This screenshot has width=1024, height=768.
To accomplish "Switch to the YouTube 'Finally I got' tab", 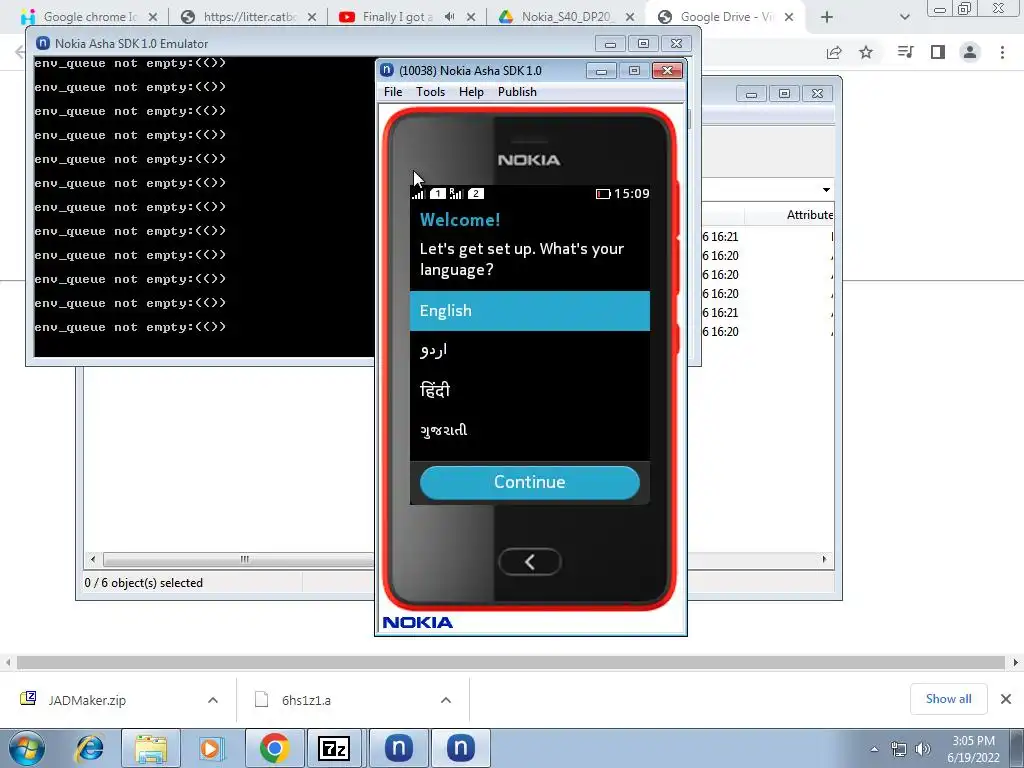I will [408, 17].
